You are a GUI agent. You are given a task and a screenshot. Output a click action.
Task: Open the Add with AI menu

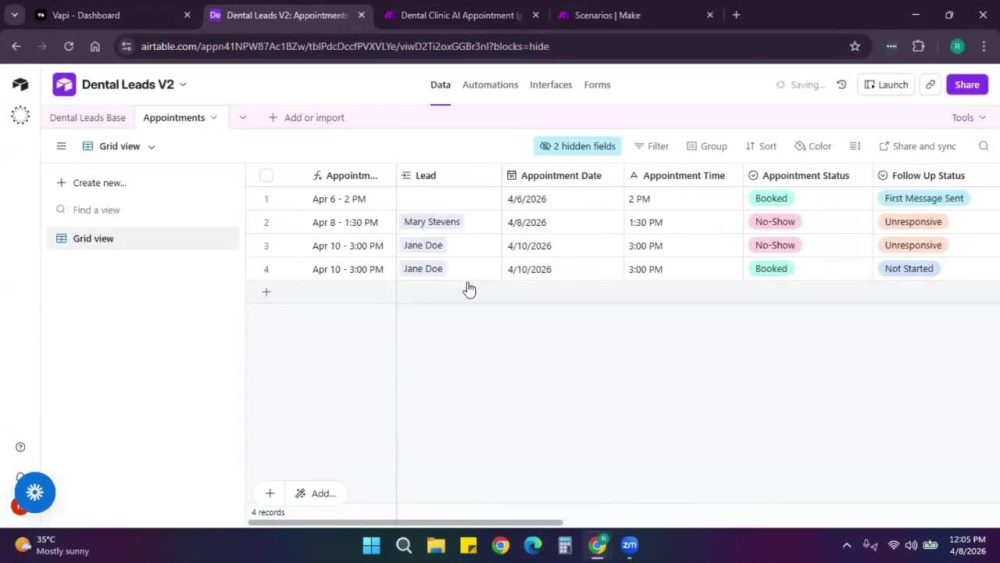[316, 493]
